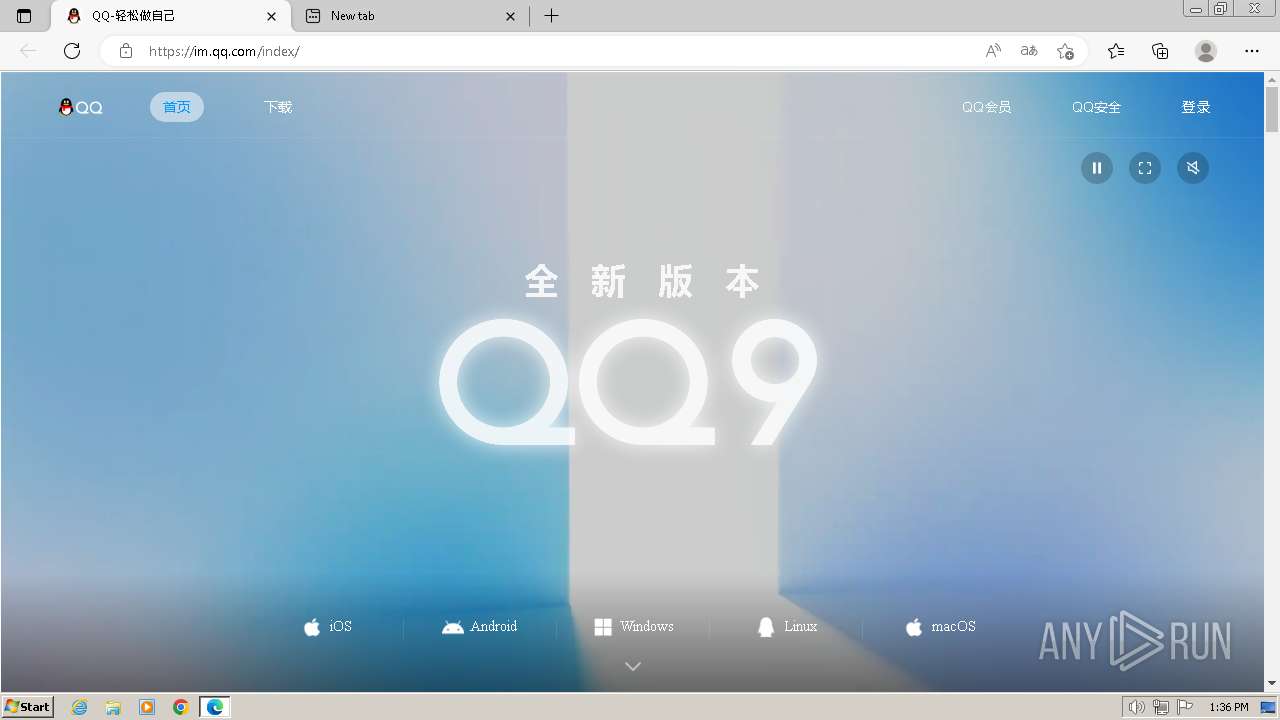Close the QQ-轻松做自己 tab
Image resolution: width=1280 pixels, height=720 pixels.
click(x=271, y=16)
